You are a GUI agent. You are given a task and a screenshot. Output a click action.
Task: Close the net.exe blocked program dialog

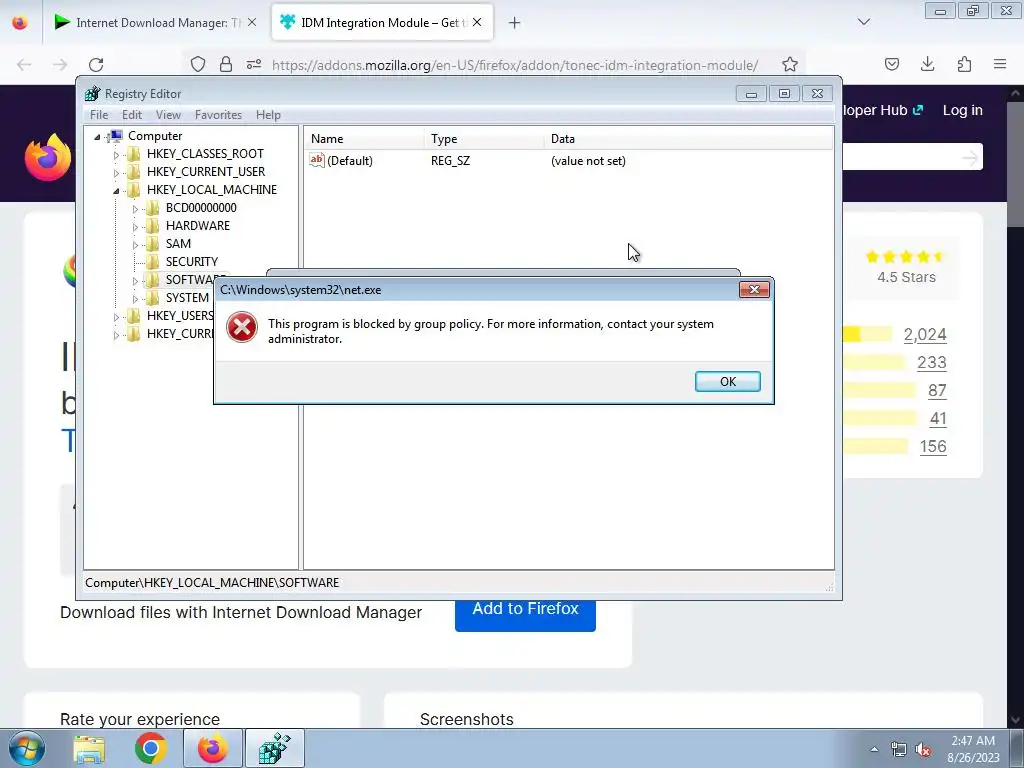754,289
